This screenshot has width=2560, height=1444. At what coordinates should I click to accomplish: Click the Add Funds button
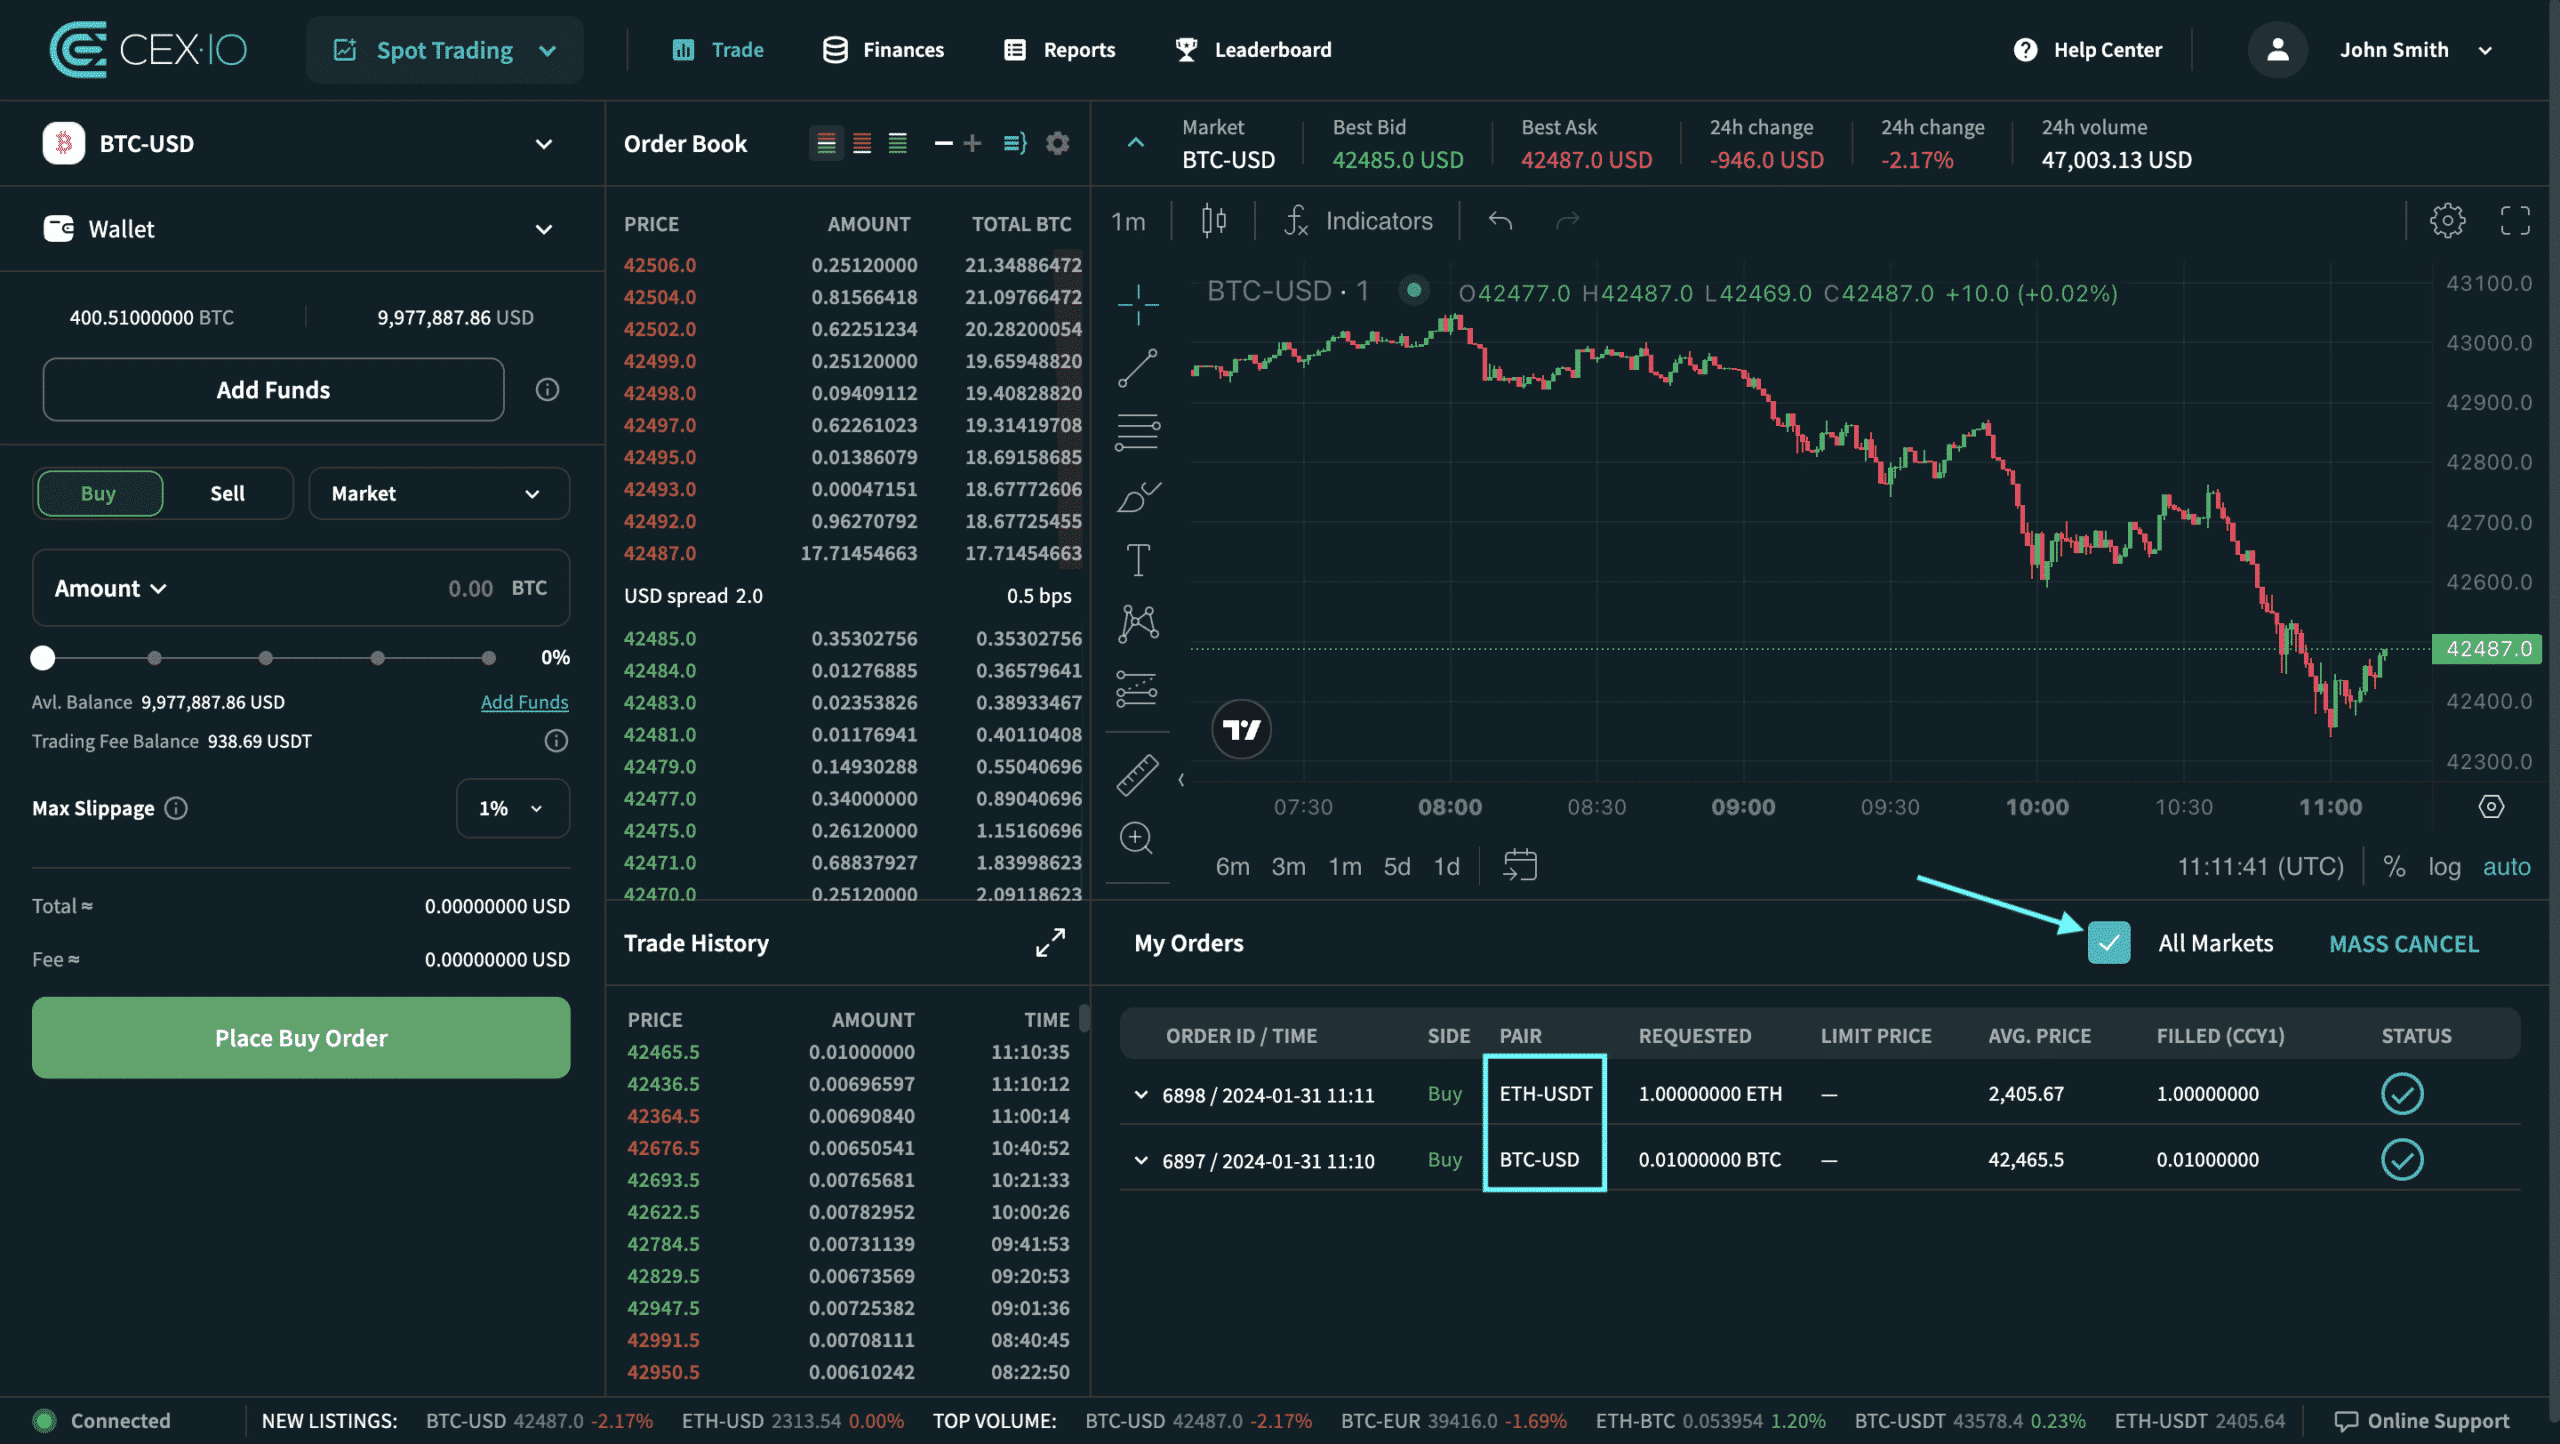tap(273, 390)
